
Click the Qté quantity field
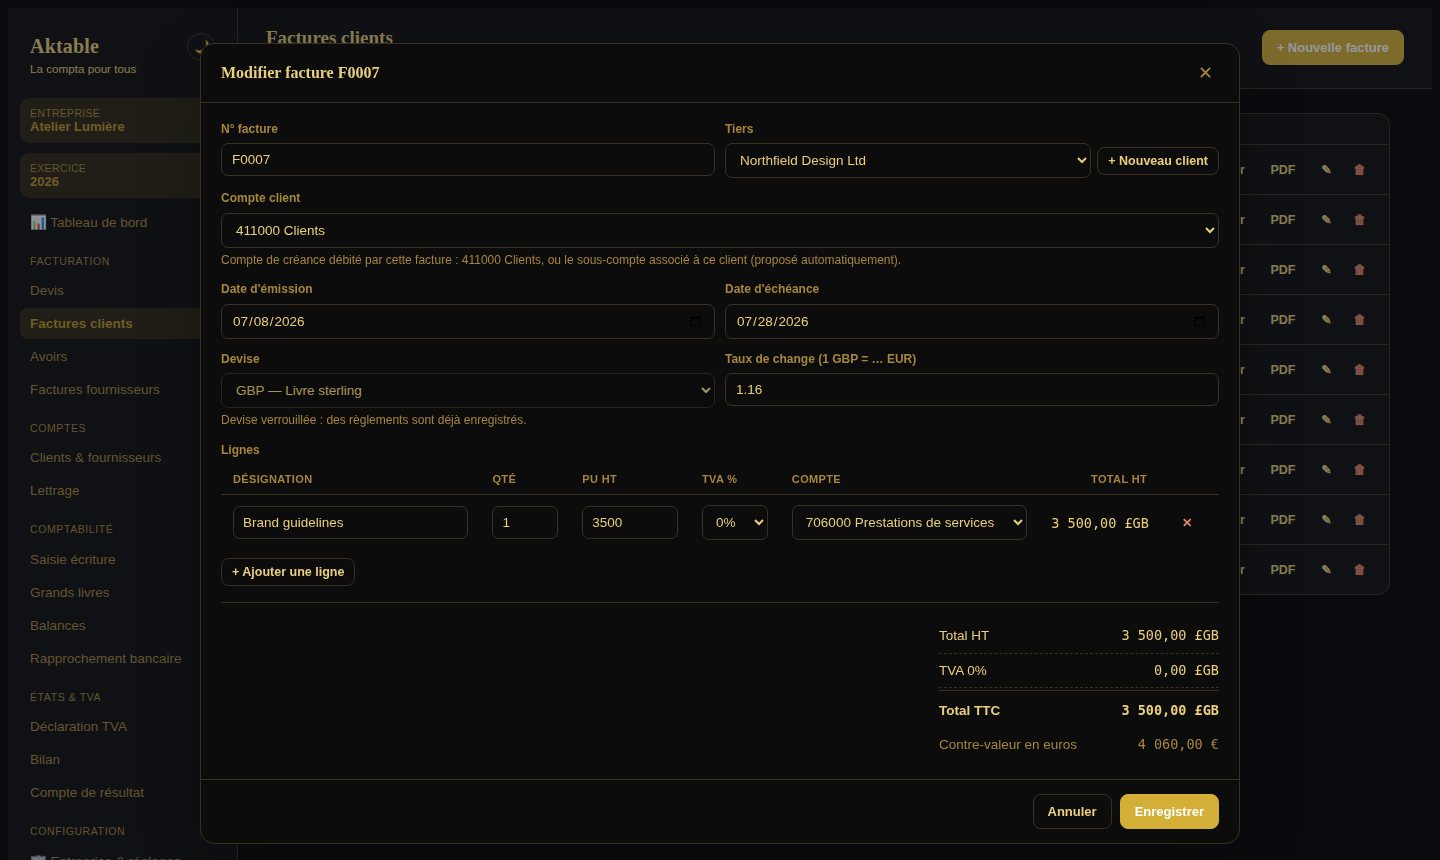click(525, 523)
